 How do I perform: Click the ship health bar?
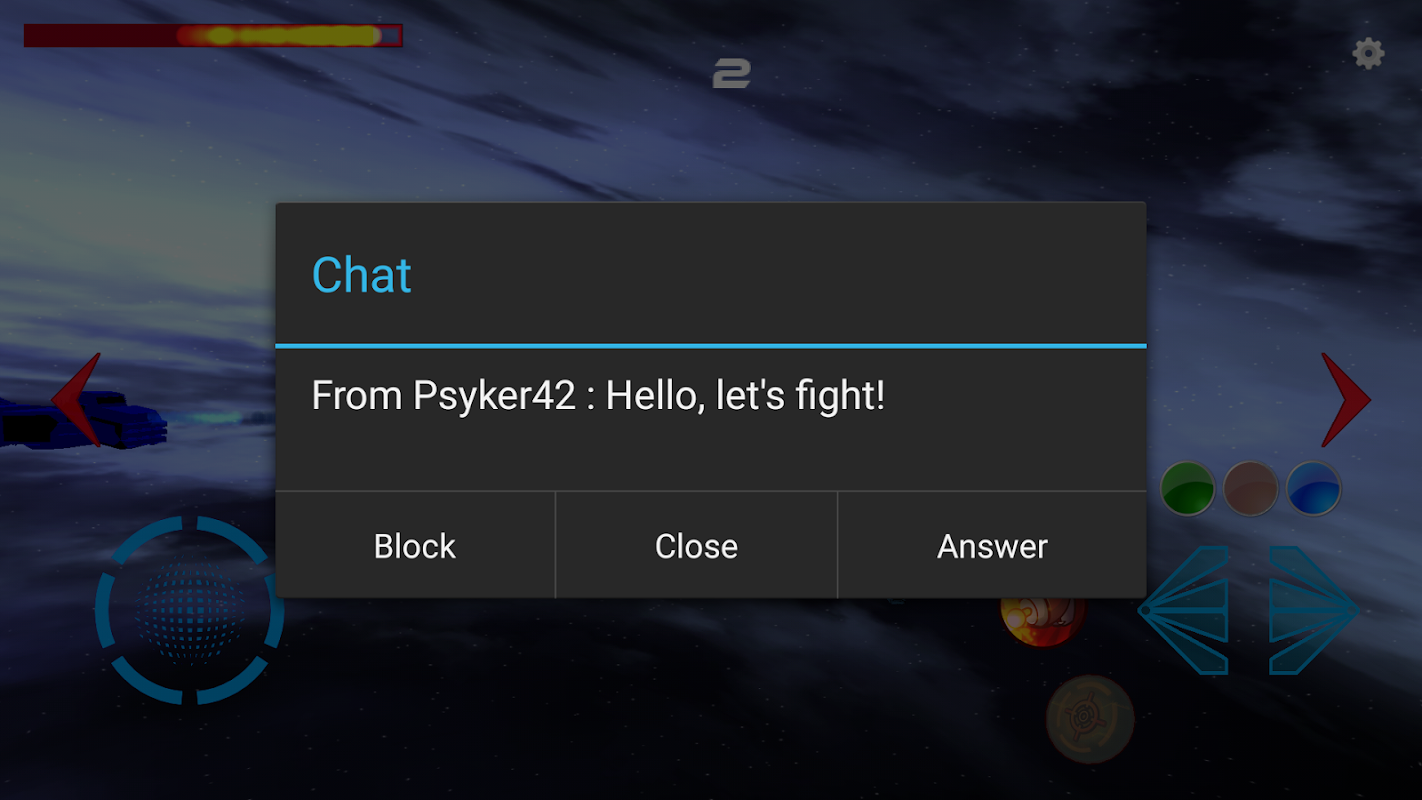[x=213, y=36]
